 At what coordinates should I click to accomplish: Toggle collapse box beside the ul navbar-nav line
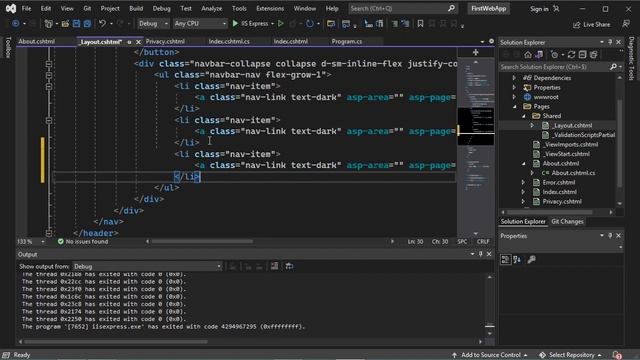(49, 75)
